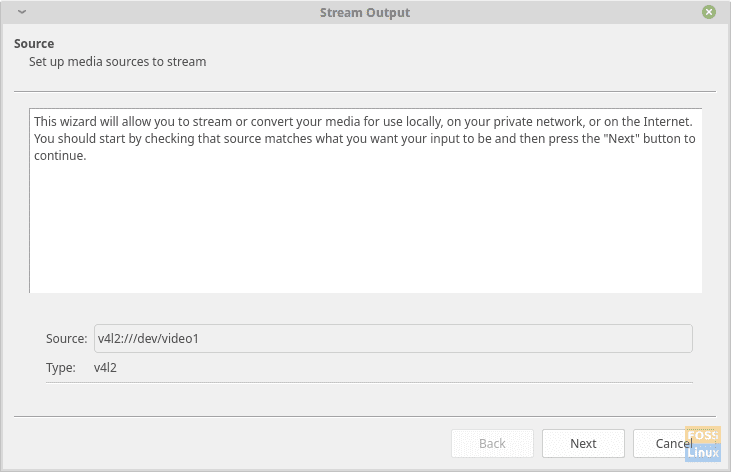
Task: Click the greyed-out Back button
Action: point(492,443)
